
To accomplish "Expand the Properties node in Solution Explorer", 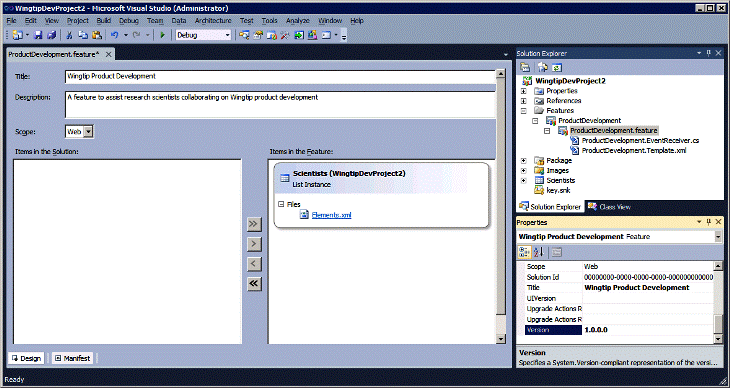I will 524,91.
